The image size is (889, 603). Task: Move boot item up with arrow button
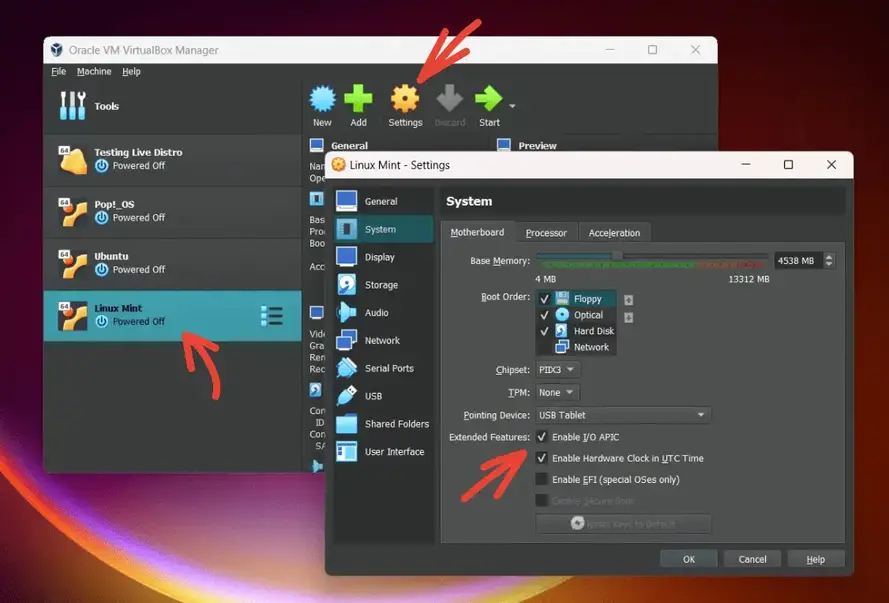point(628,300)
